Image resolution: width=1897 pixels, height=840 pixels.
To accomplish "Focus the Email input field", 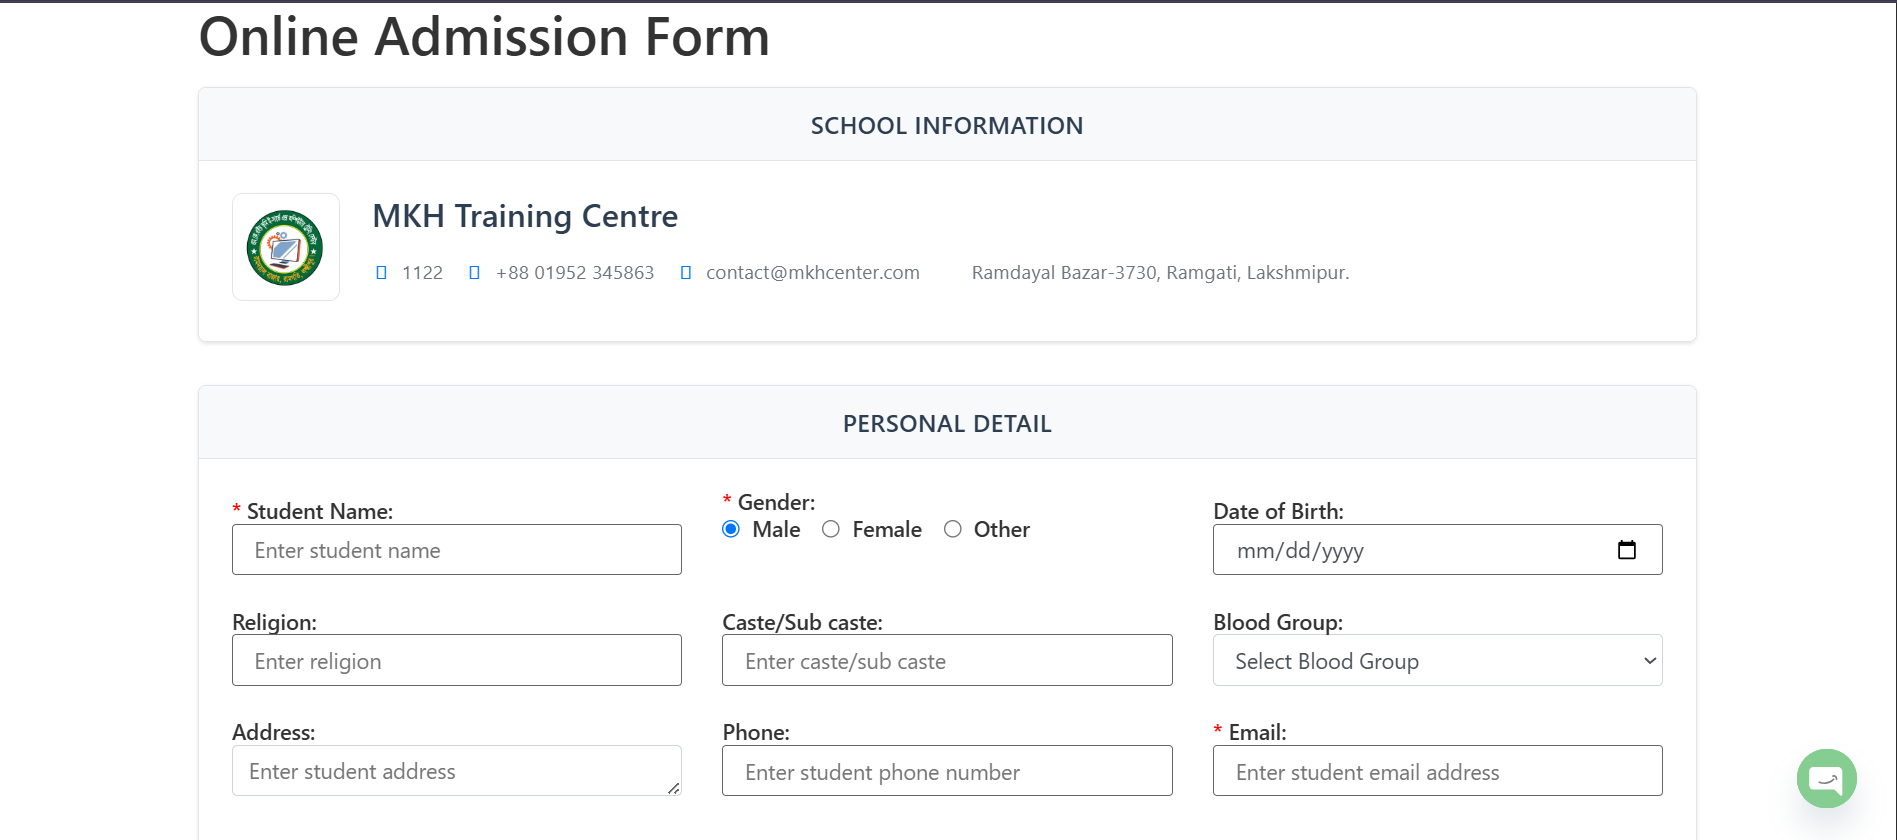I will (1437, 771).
